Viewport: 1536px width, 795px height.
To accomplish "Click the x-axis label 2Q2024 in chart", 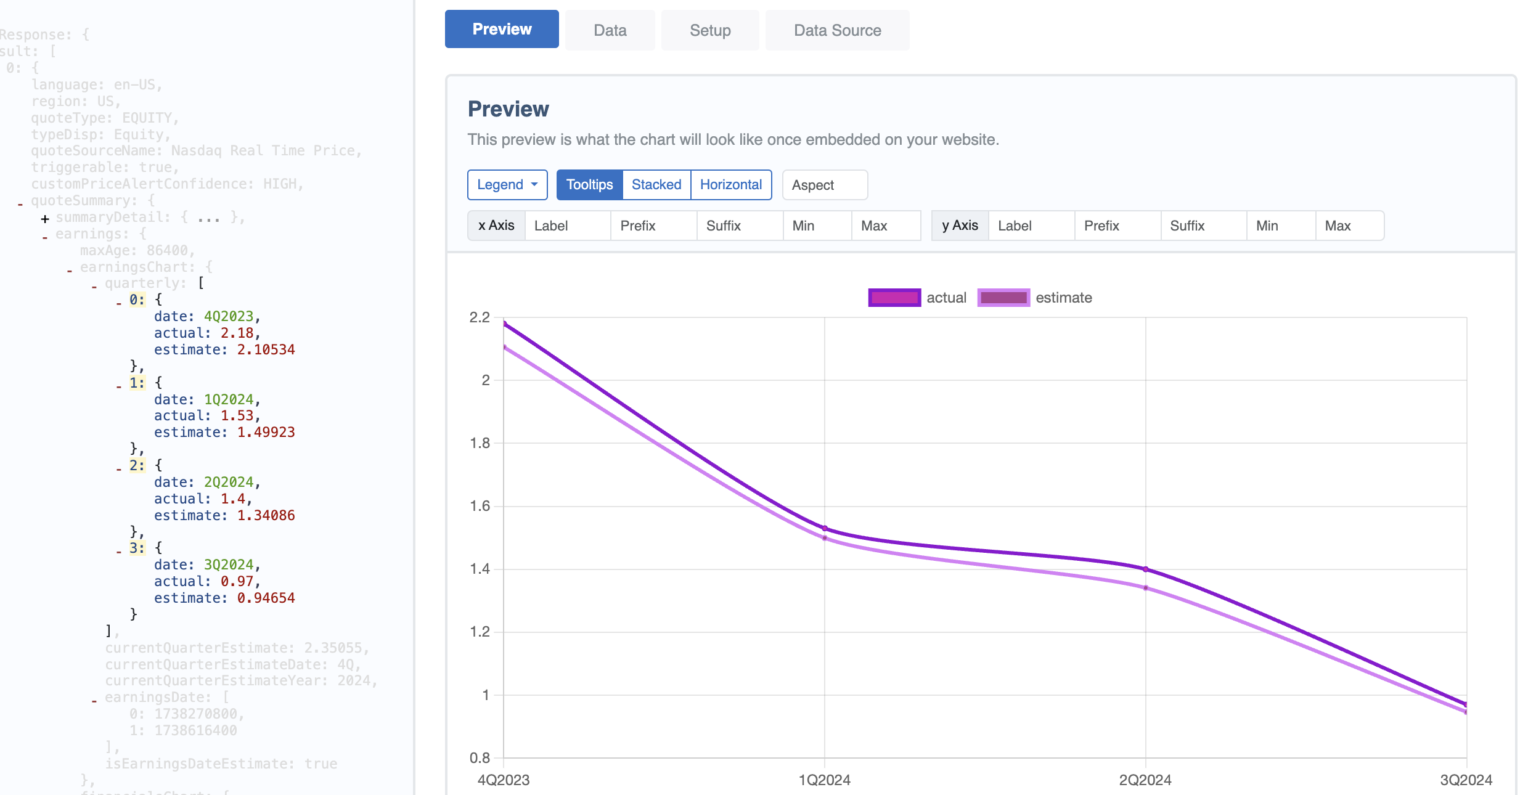I will [x=1146, y=780].
